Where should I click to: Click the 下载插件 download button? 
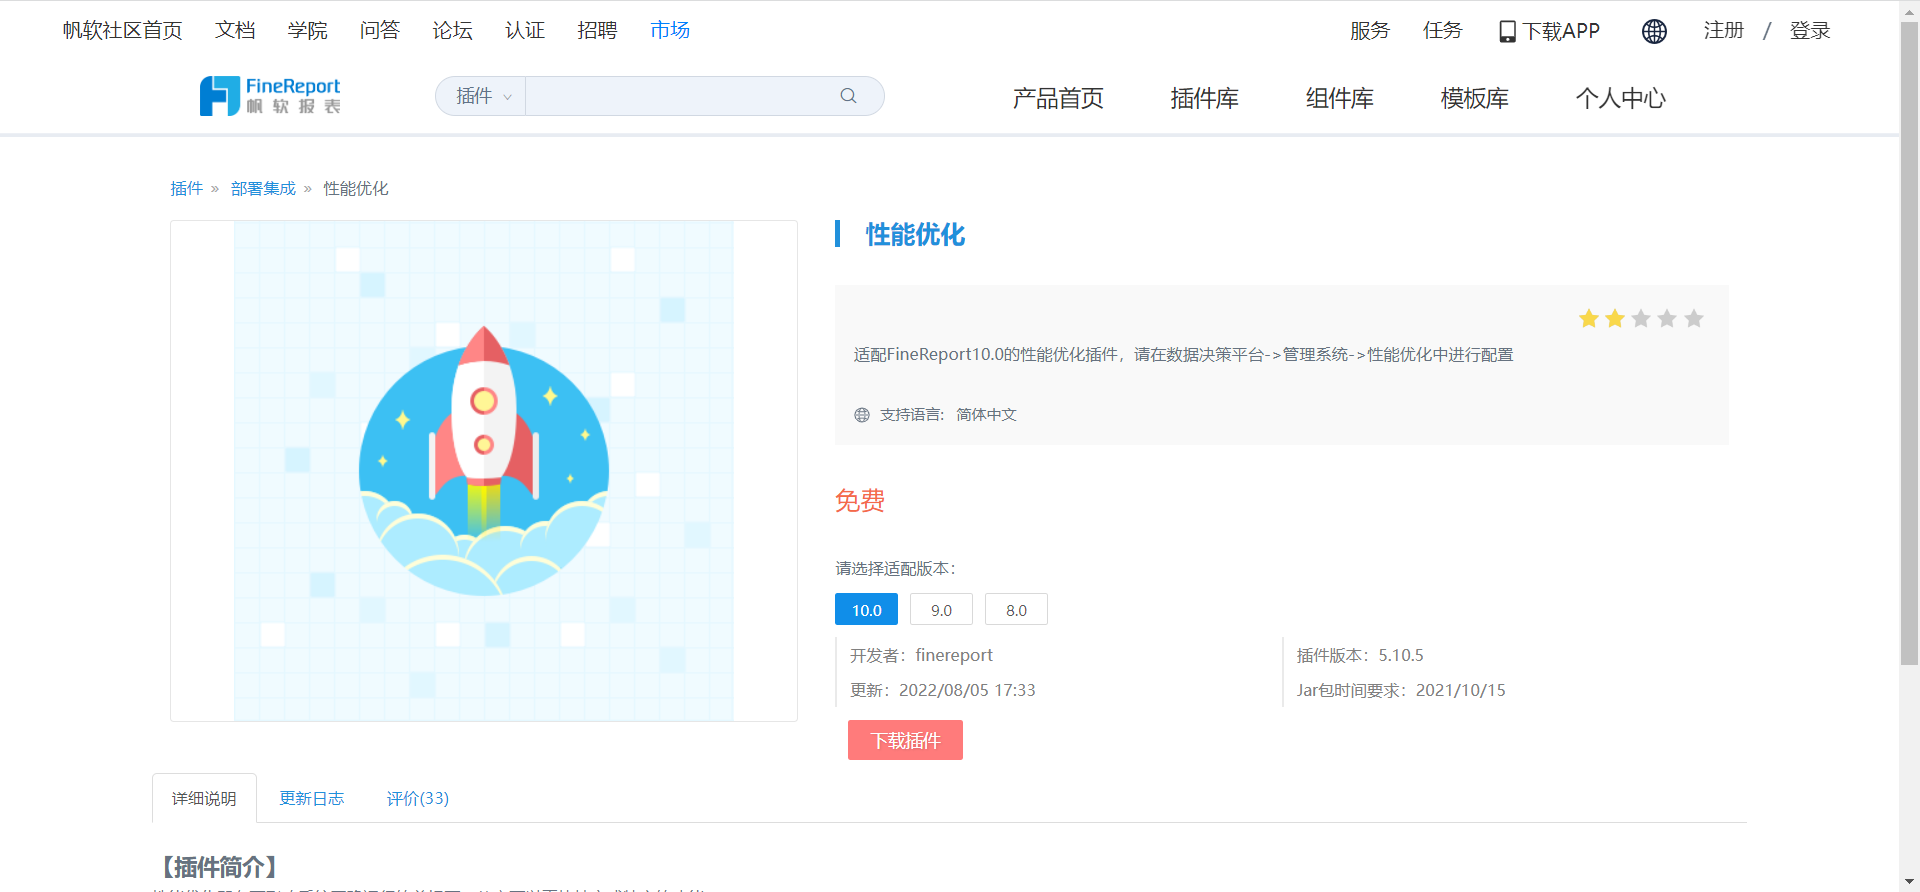coord(905,740)
